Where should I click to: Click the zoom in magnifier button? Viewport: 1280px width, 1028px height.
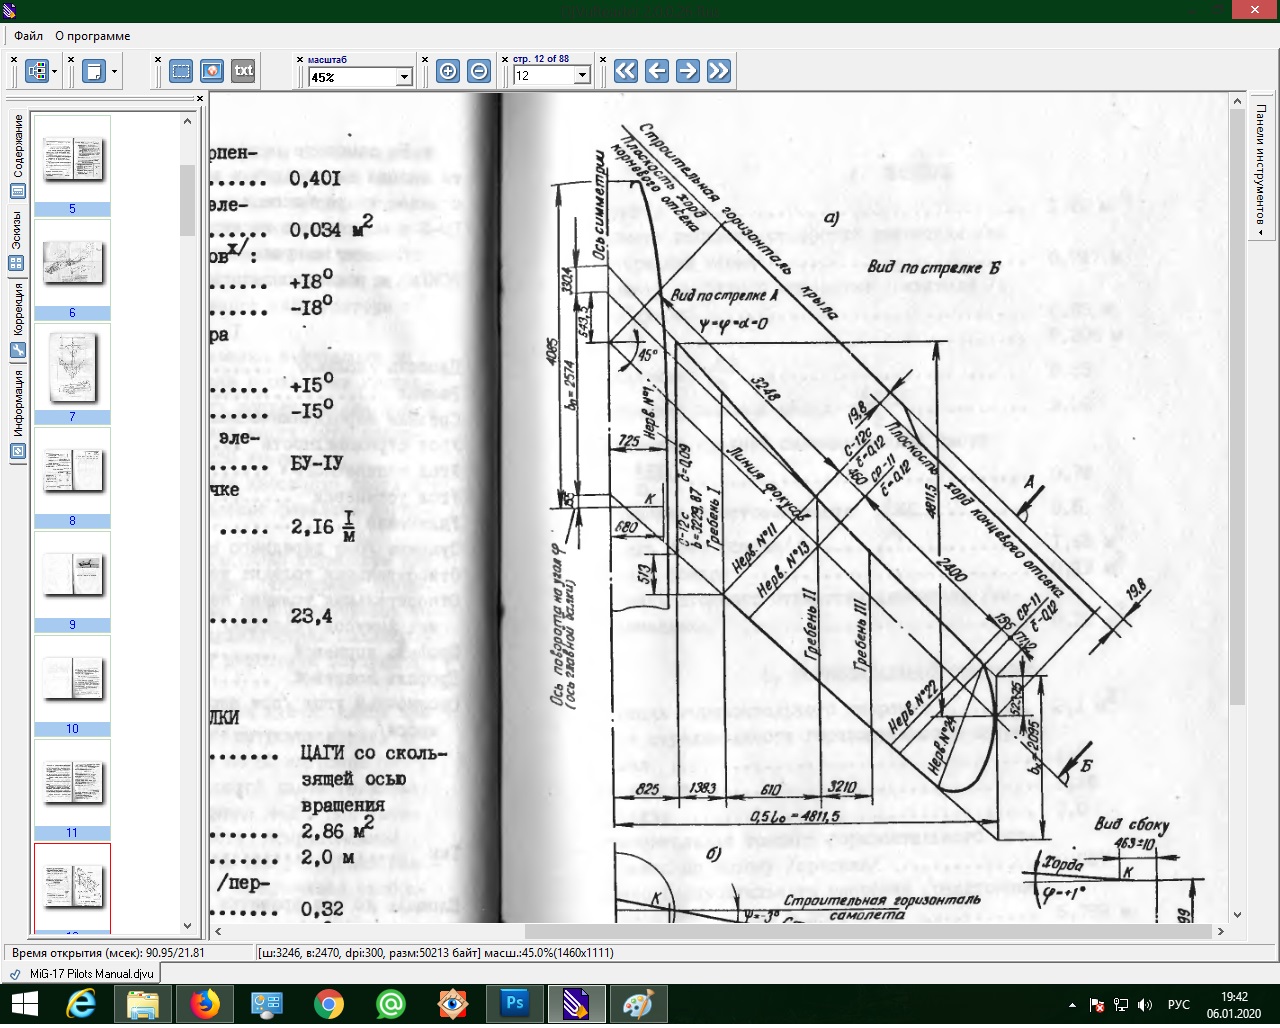coord(448,71)
